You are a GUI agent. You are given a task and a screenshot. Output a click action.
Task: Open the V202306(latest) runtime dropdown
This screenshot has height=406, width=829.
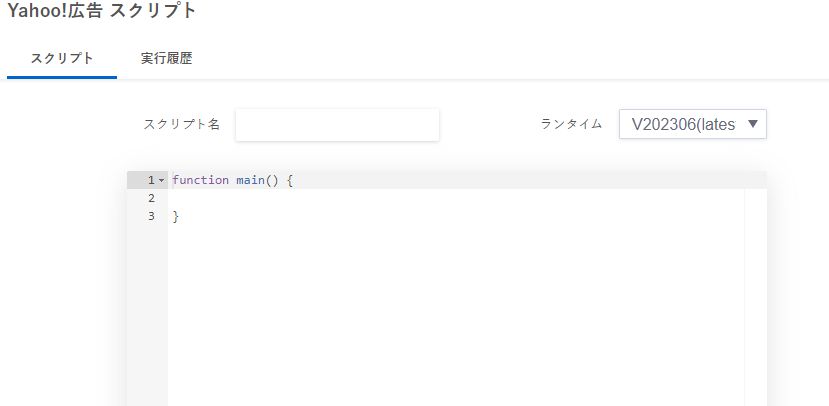693,124
